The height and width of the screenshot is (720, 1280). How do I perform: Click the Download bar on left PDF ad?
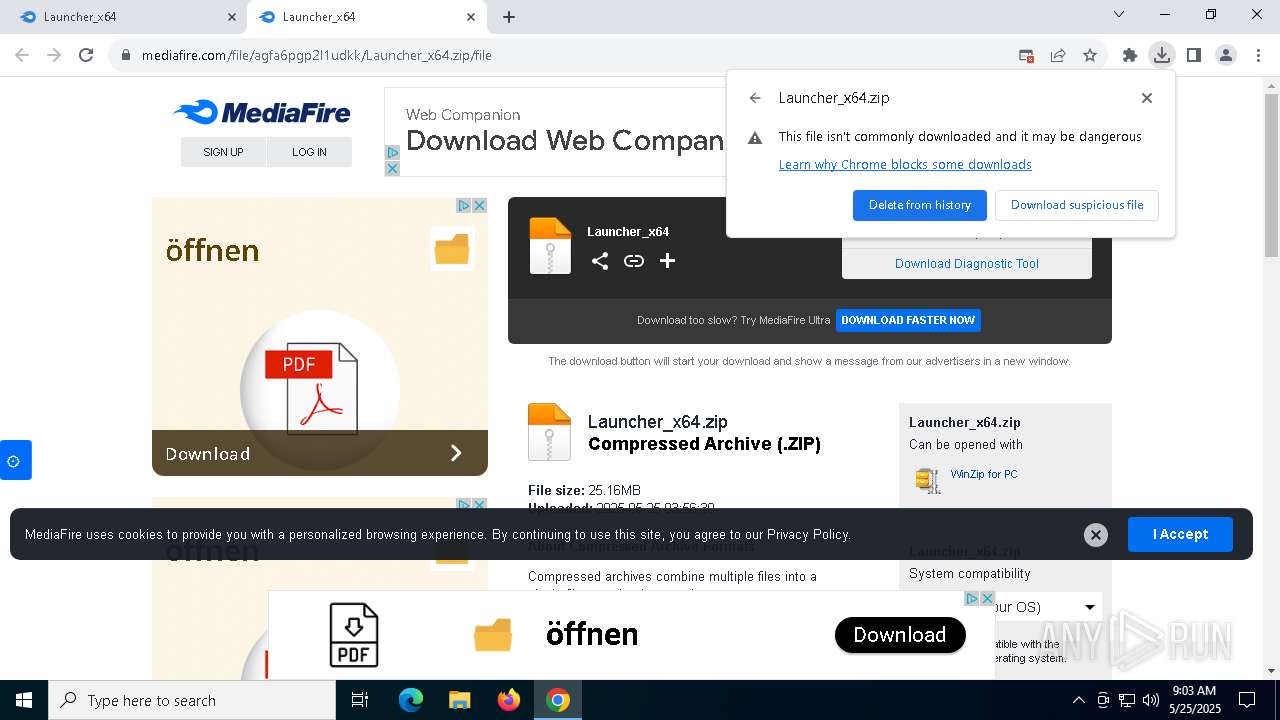pyautogui.click(x=320, y=453)
